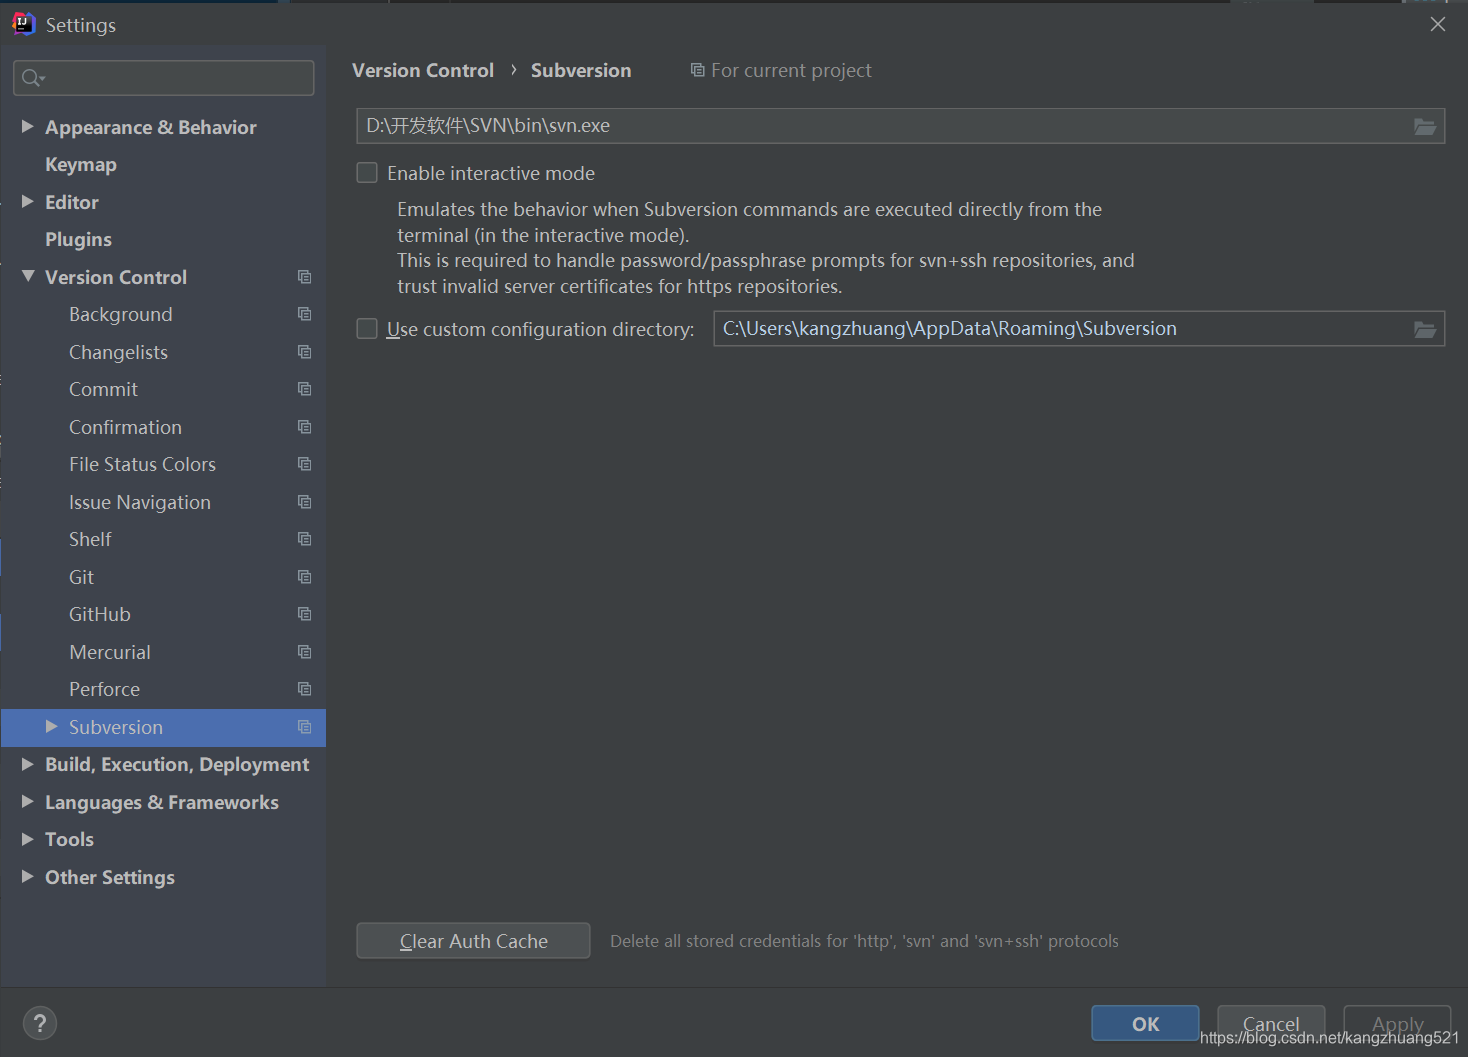This screenshot has height=1057, width=1468.
Task: Click the project-level icon beside Issue Navigation
Action: tap(305, 502)
